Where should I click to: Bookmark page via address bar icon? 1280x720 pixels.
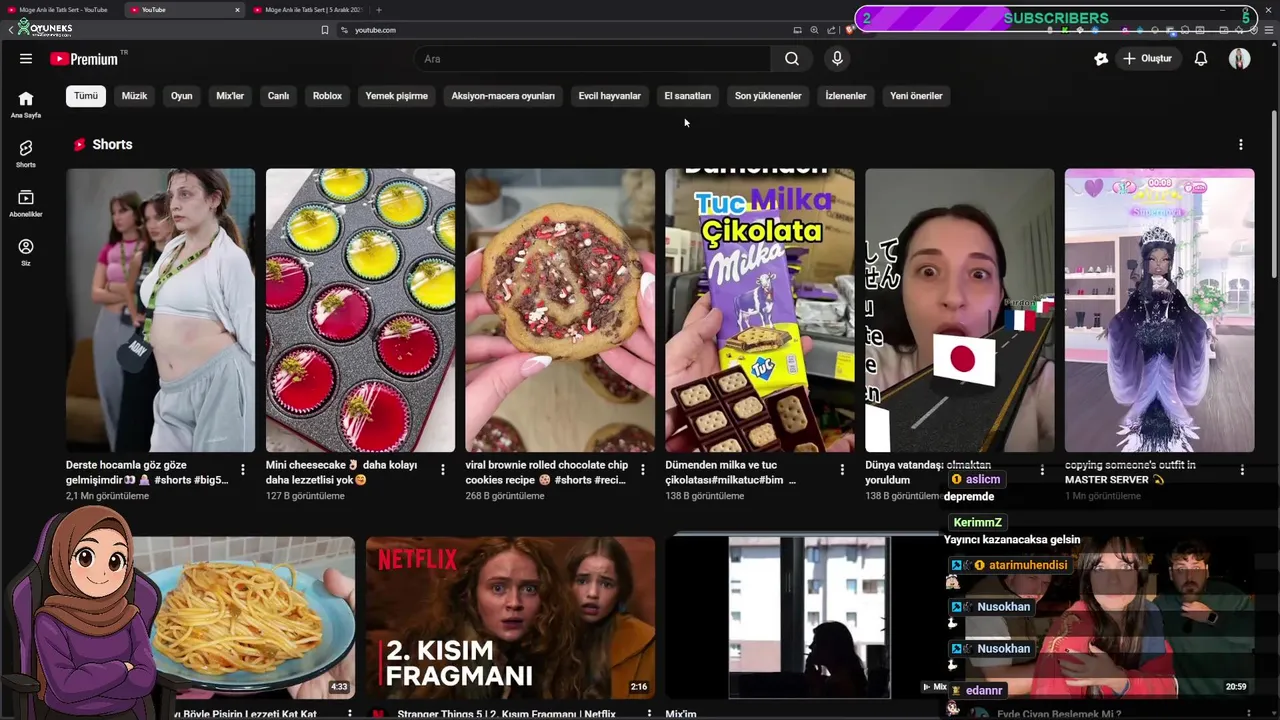click(x=325, y=30)
